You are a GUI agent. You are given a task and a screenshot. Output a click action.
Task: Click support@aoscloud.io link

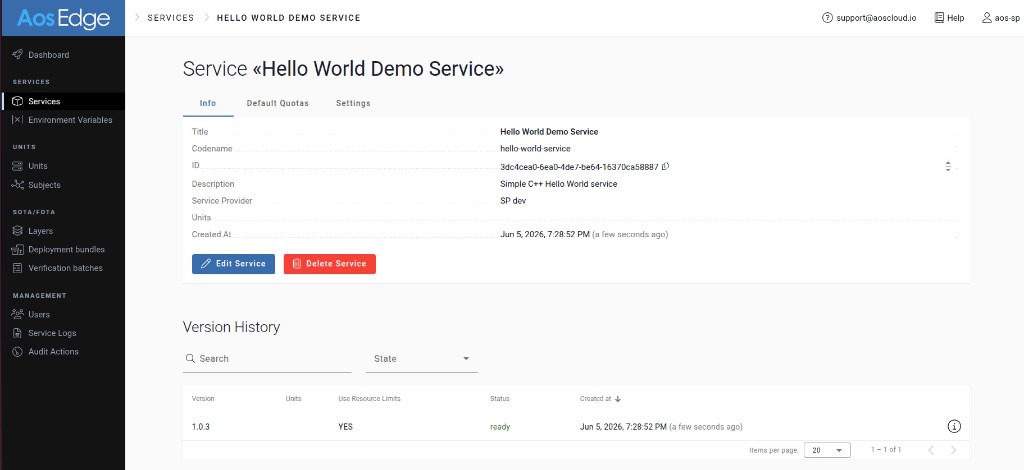pos(876,18)
